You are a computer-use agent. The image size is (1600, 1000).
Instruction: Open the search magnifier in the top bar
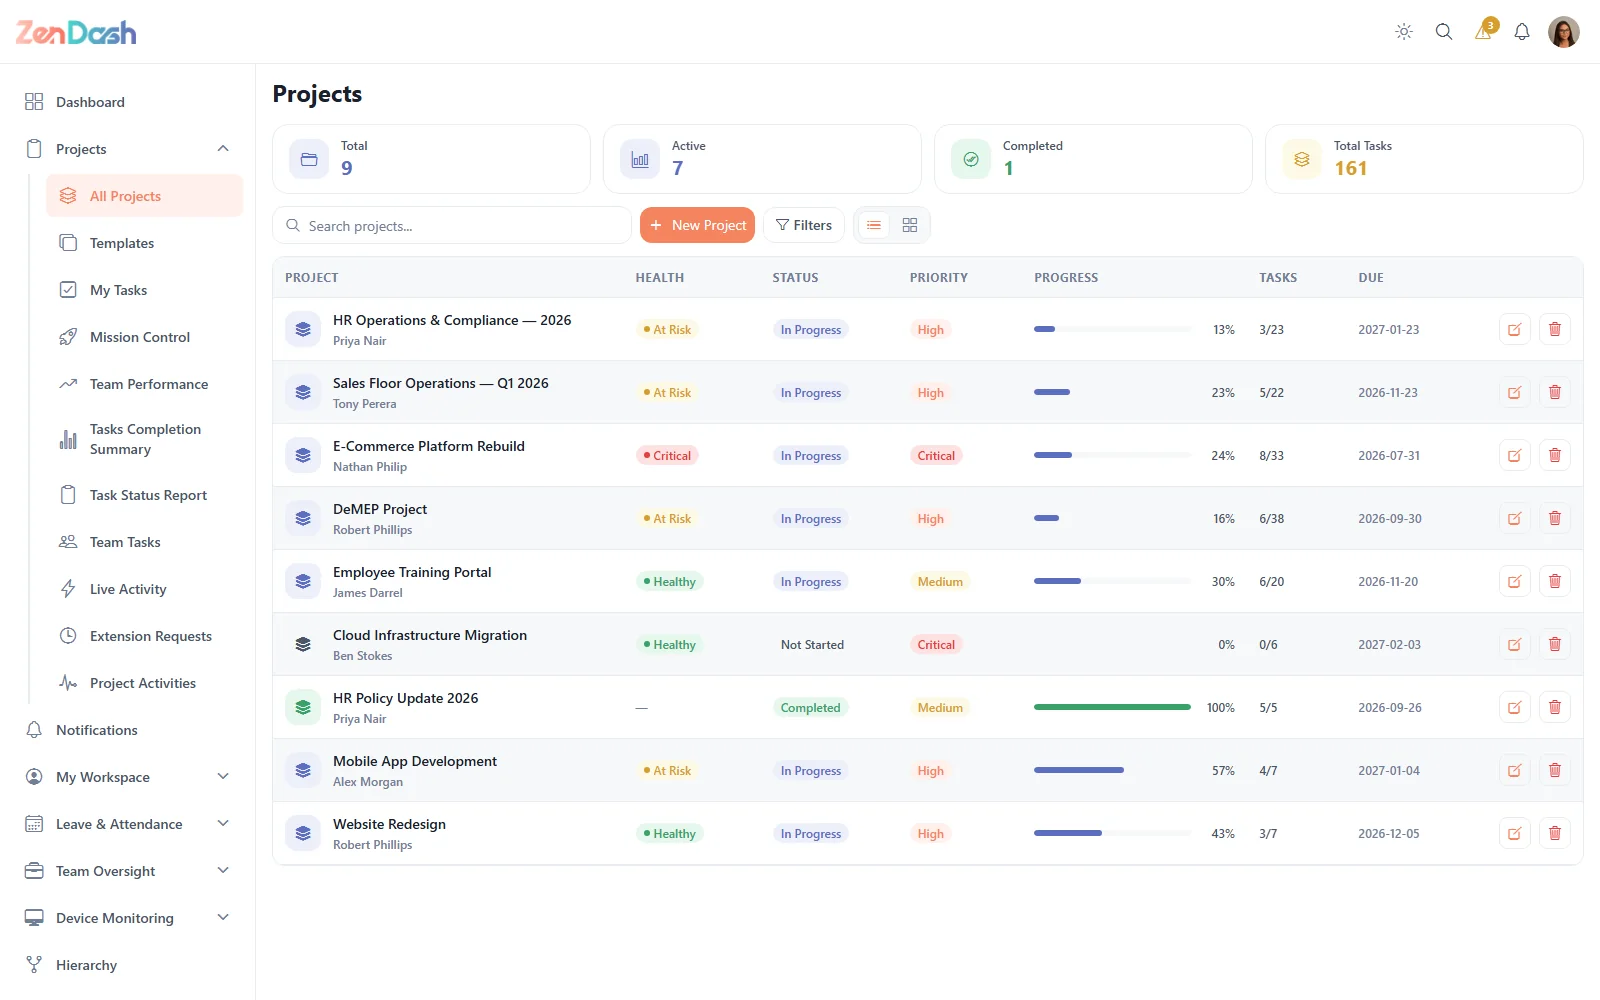[x=1444, y=32]
